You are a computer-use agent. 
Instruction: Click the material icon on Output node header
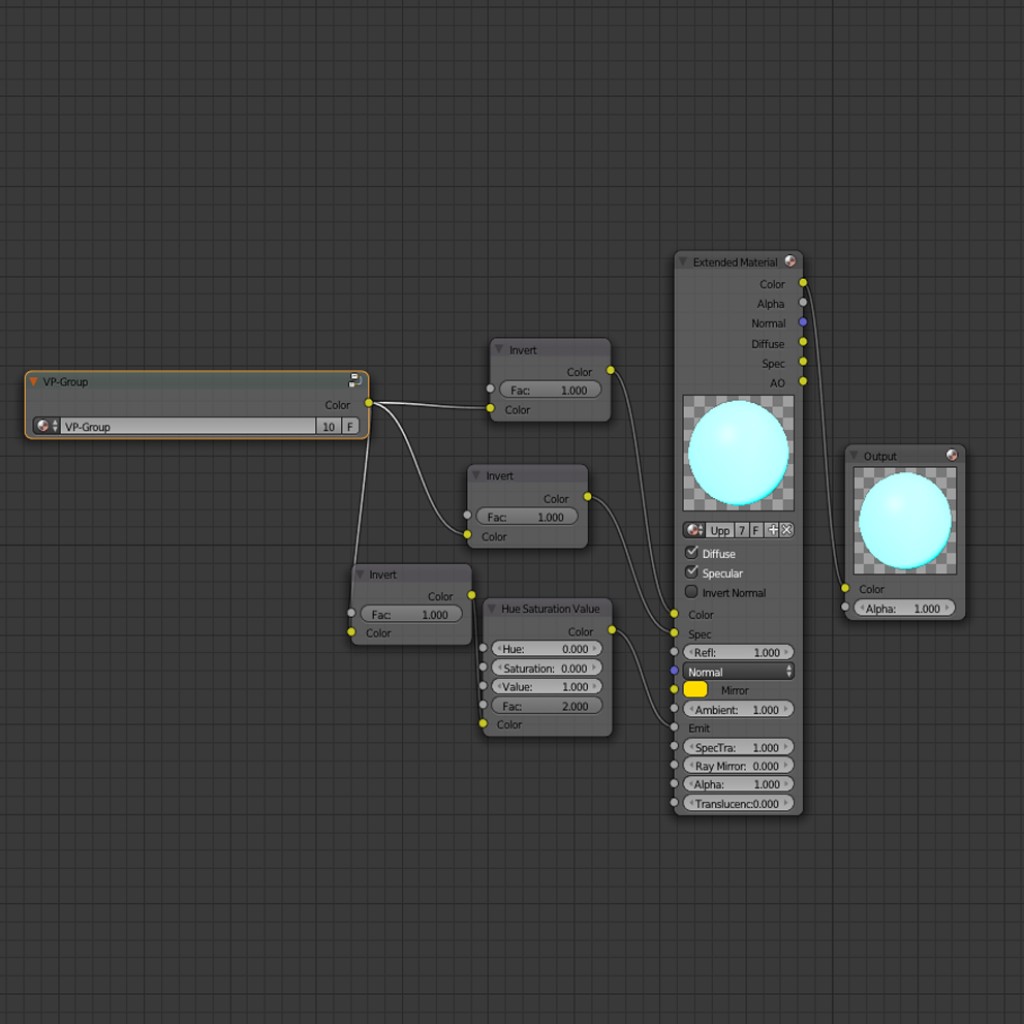[952, 455]
